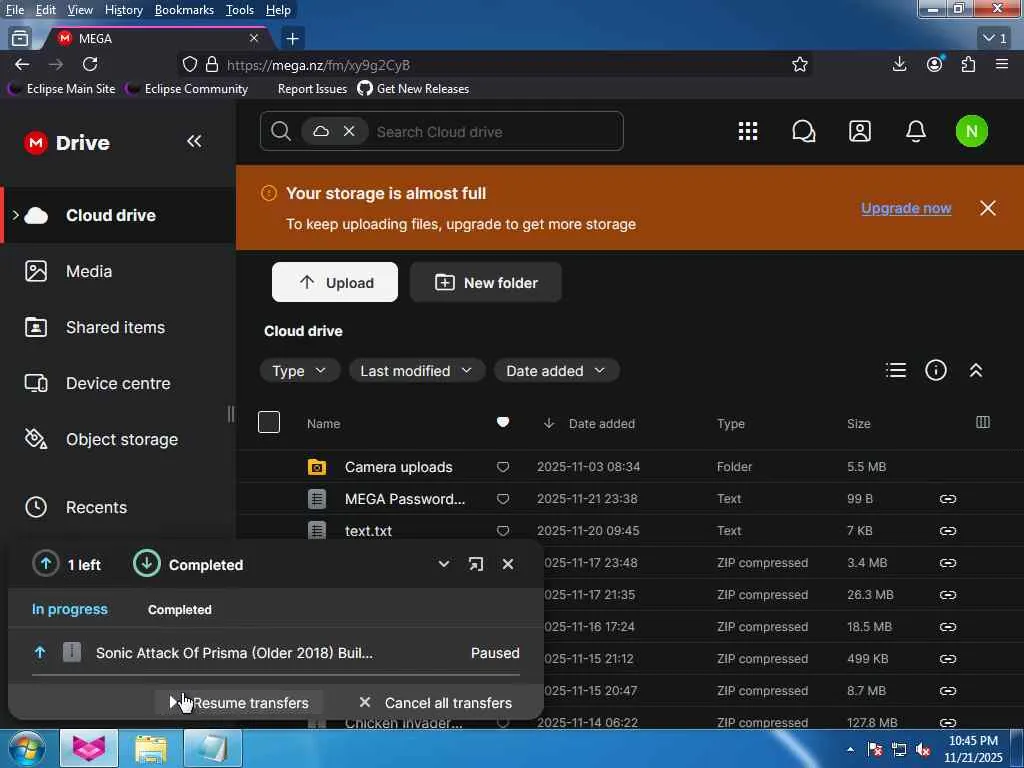The height and width of the screenshot is (768, 1024).
Task: Open the link icon for the 499 KB ZIP
Action: pyautogui.click(x=948, y=659)
